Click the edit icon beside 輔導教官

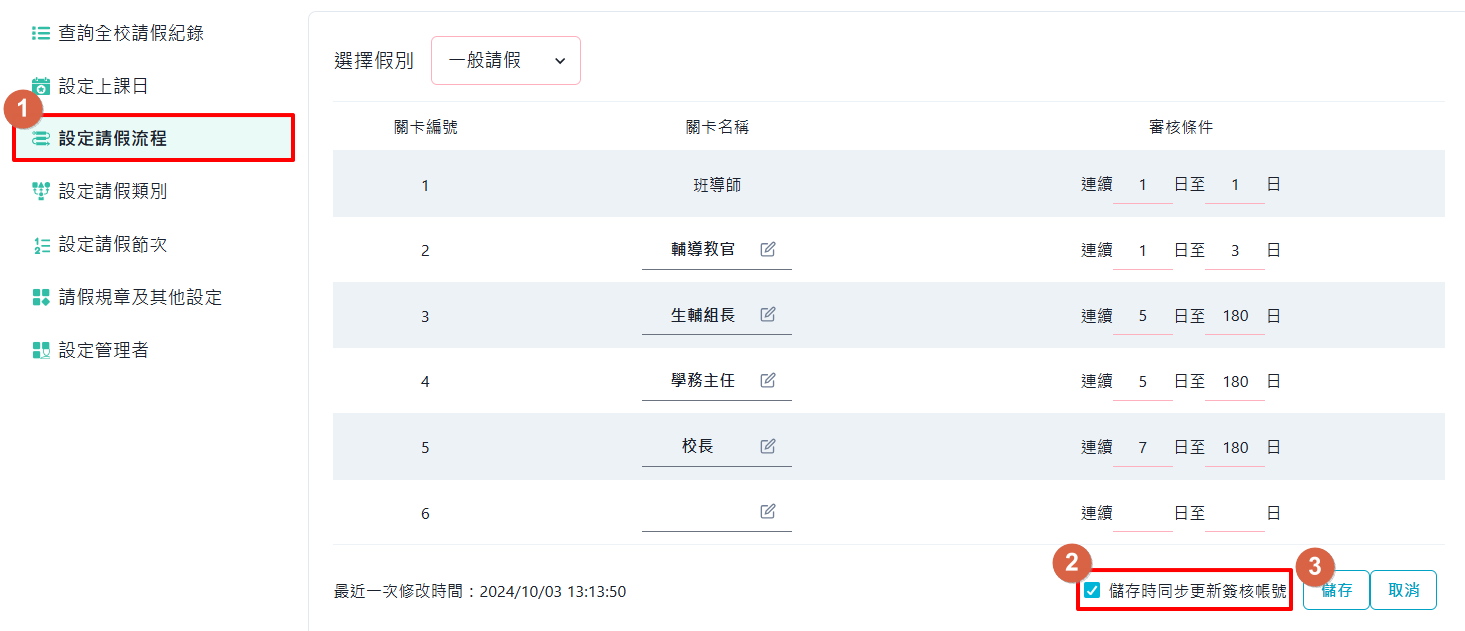pyautogui.click(x=768, y=249)
